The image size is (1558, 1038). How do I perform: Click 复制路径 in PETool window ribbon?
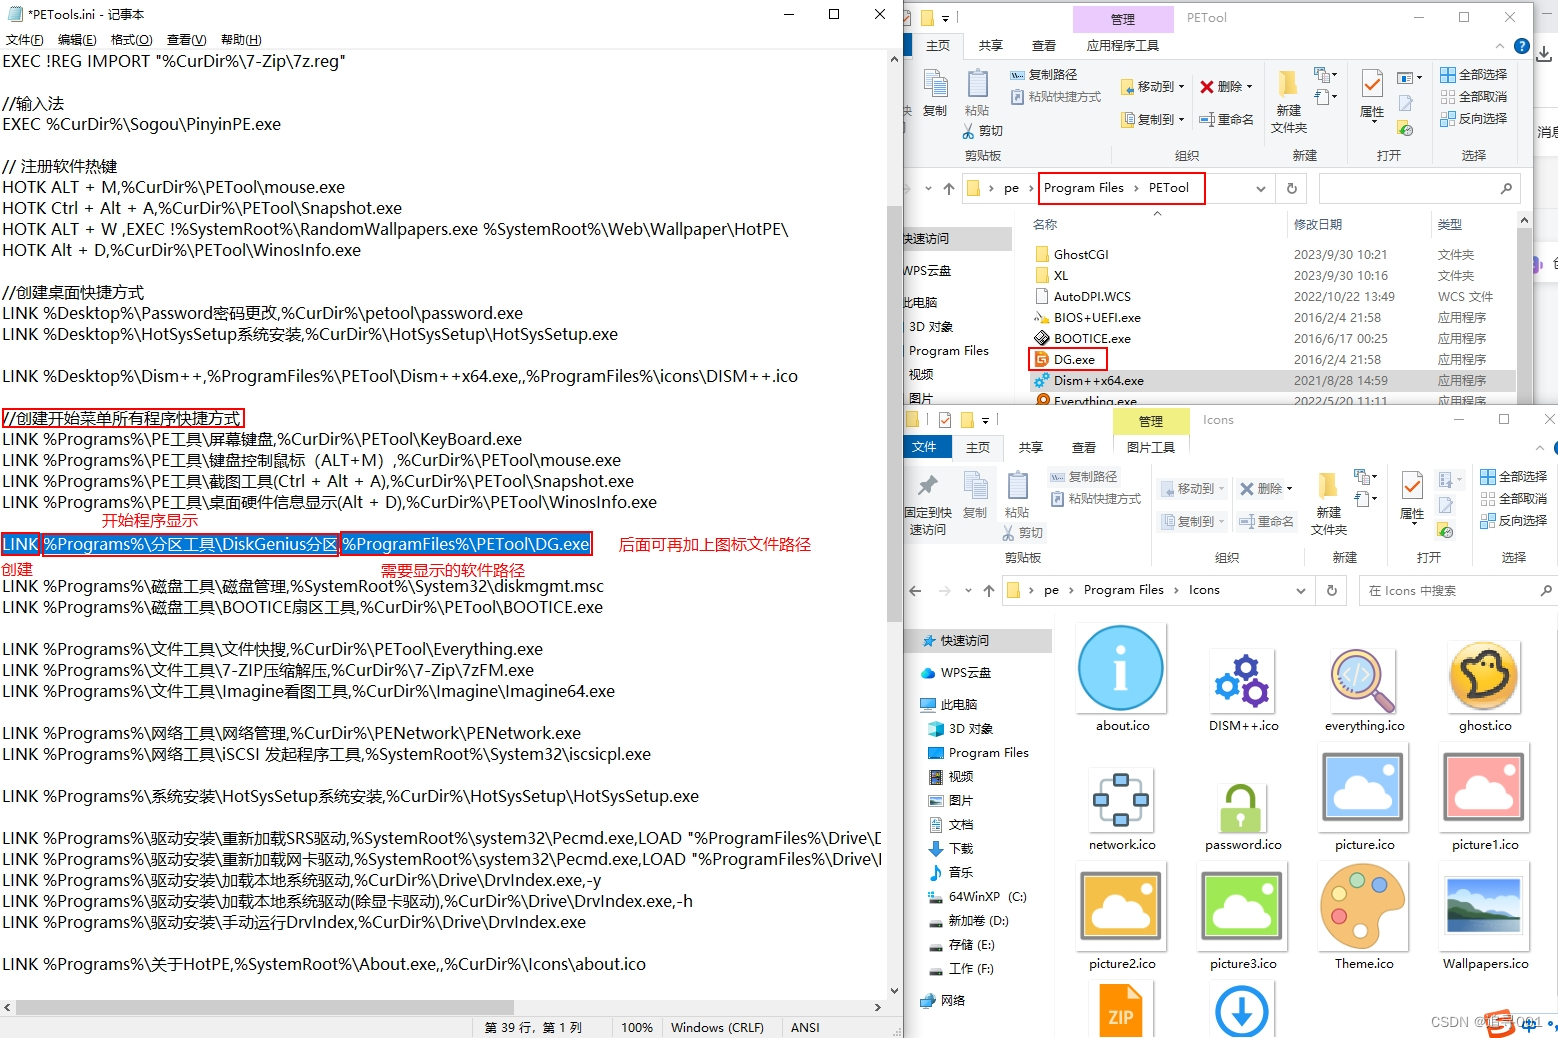click(x=1044, y=75)
